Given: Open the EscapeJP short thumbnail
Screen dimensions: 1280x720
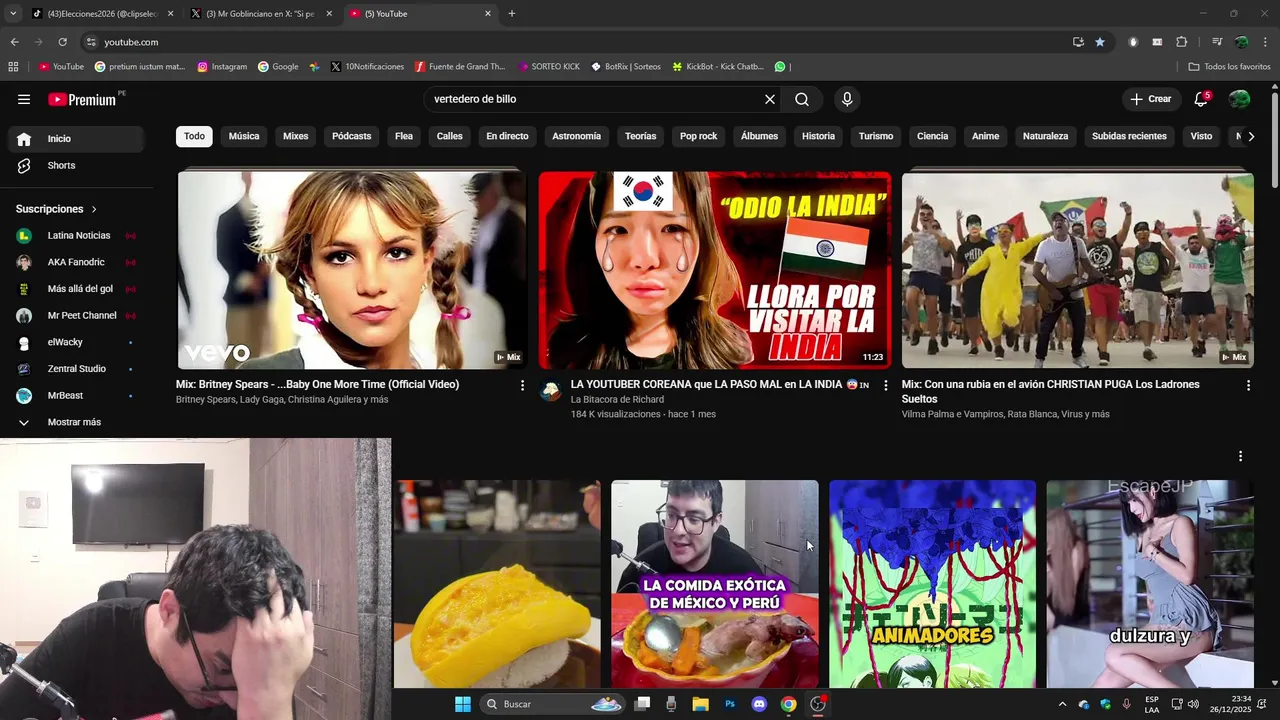Looking at the screenshot, I should [1150, 584].
